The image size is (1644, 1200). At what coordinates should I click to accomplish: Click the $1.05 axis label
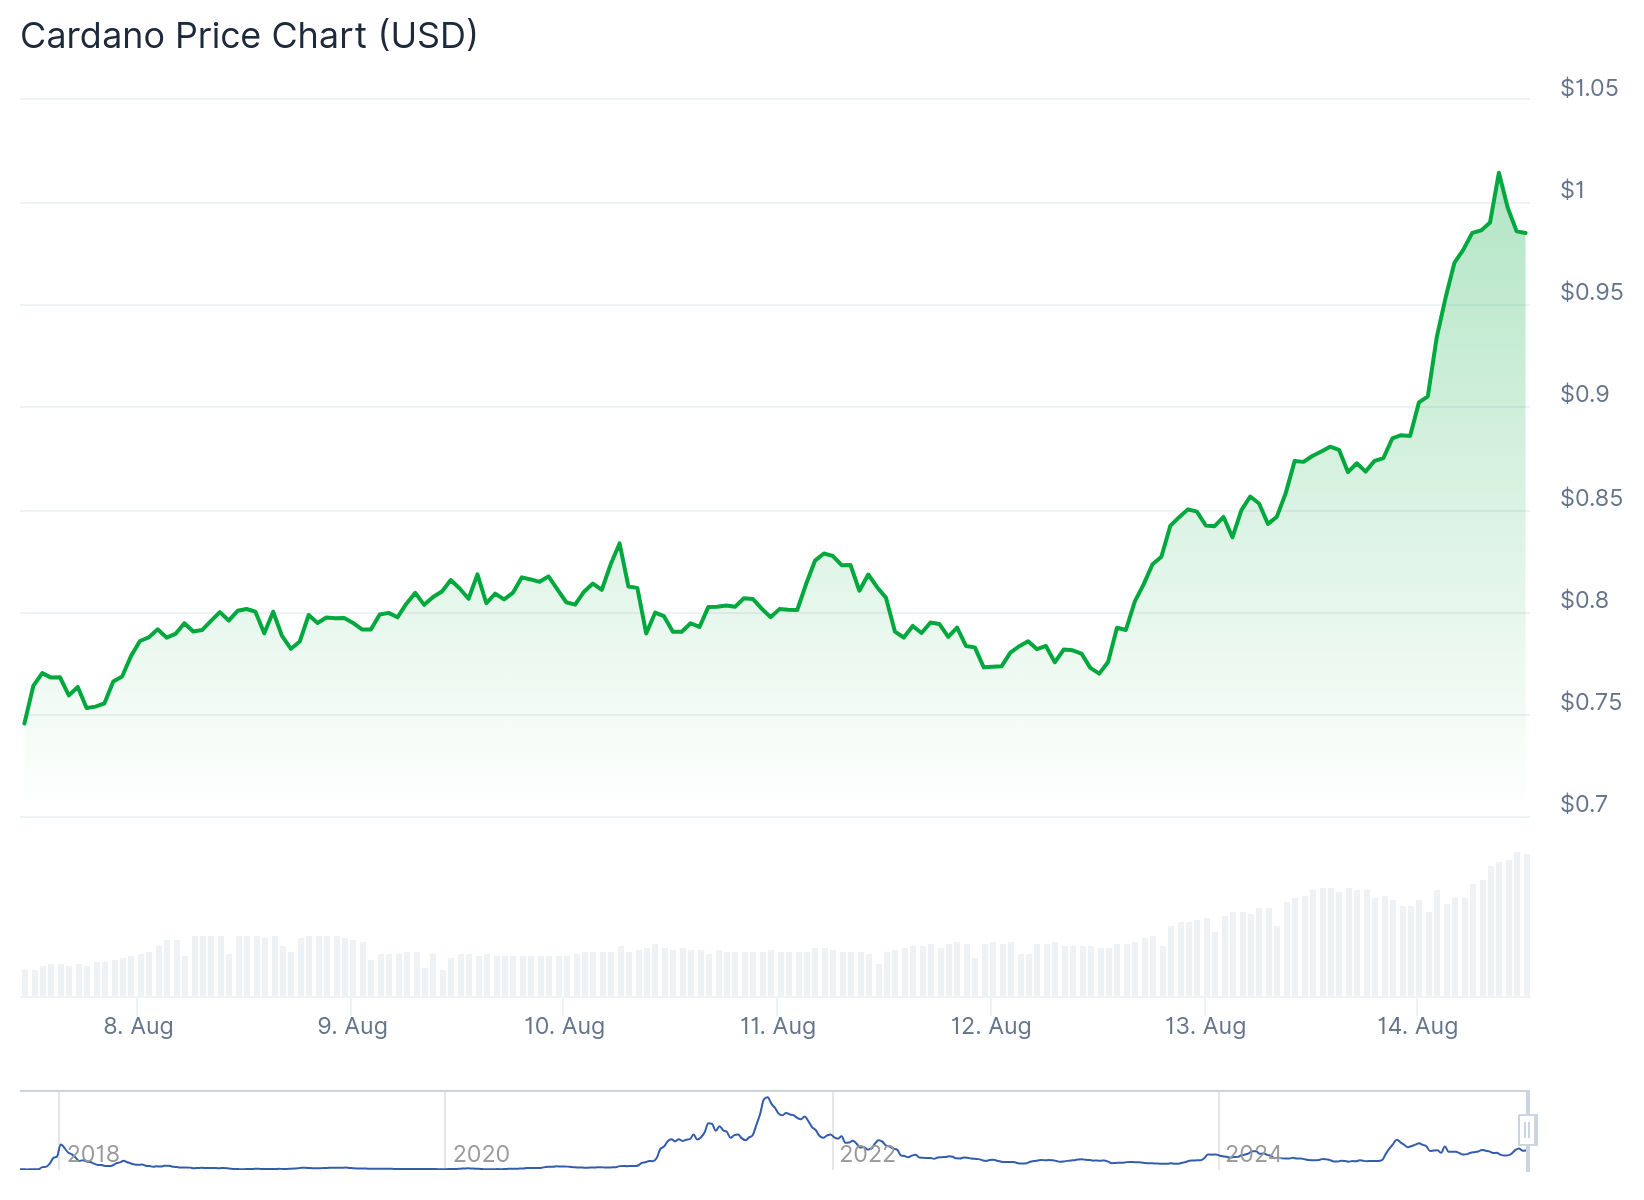pyautogui.click(x=1589, y=88)
